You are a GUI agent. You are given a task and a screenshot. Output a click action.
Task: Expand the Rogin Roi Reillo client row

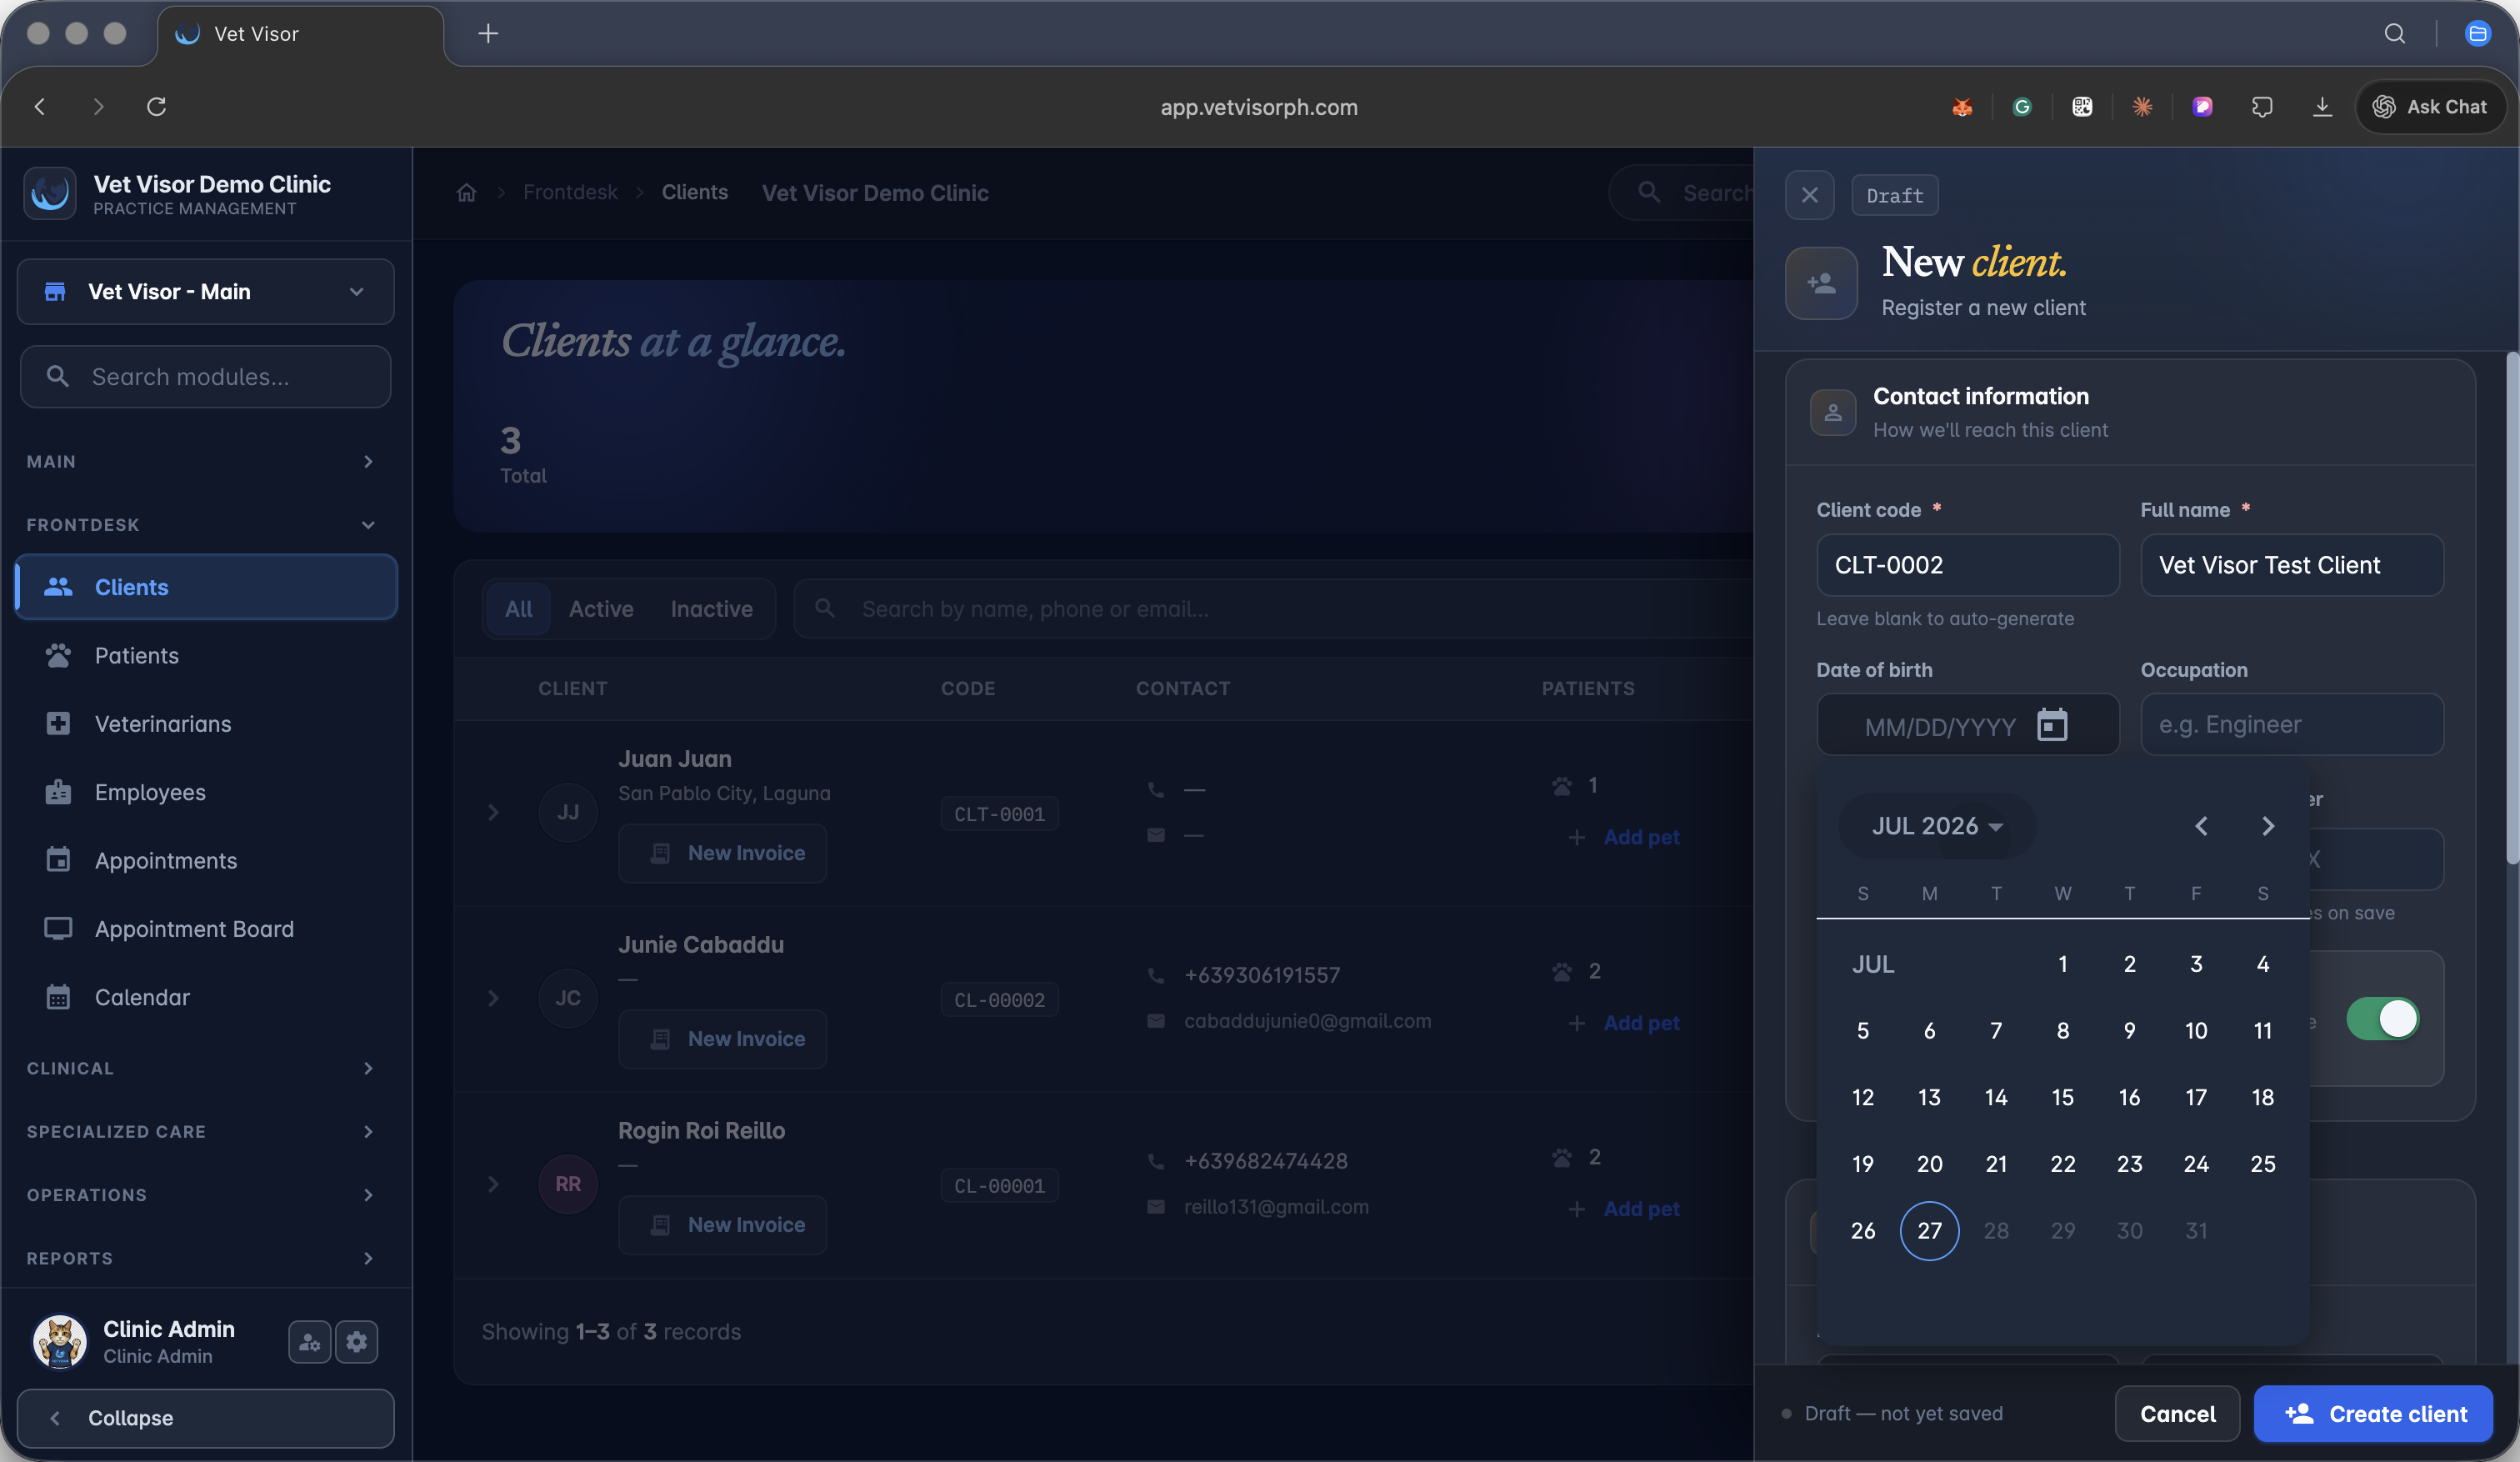(493, 1184)
